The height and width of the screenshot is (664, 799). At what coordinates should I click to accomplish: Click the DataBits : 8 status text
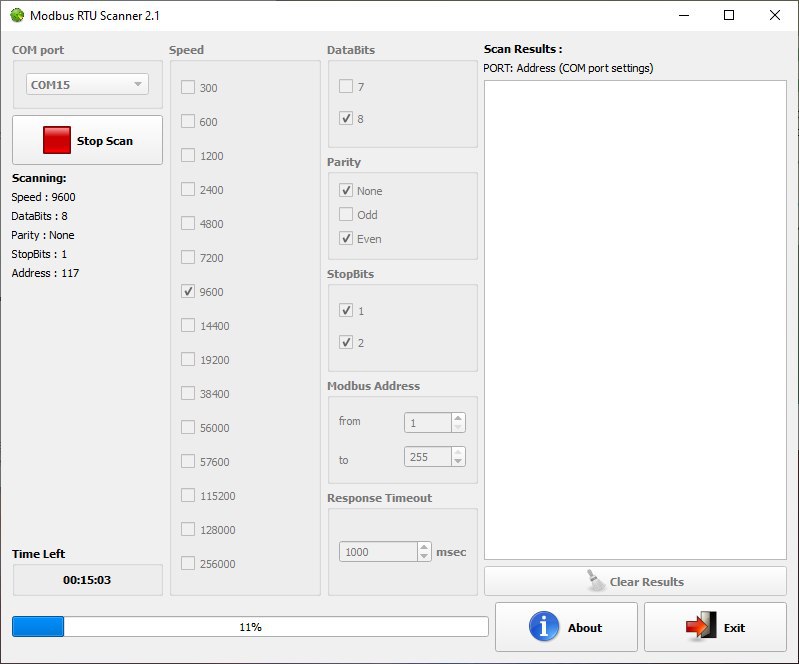pyautogui.click(x=39, y=216)
